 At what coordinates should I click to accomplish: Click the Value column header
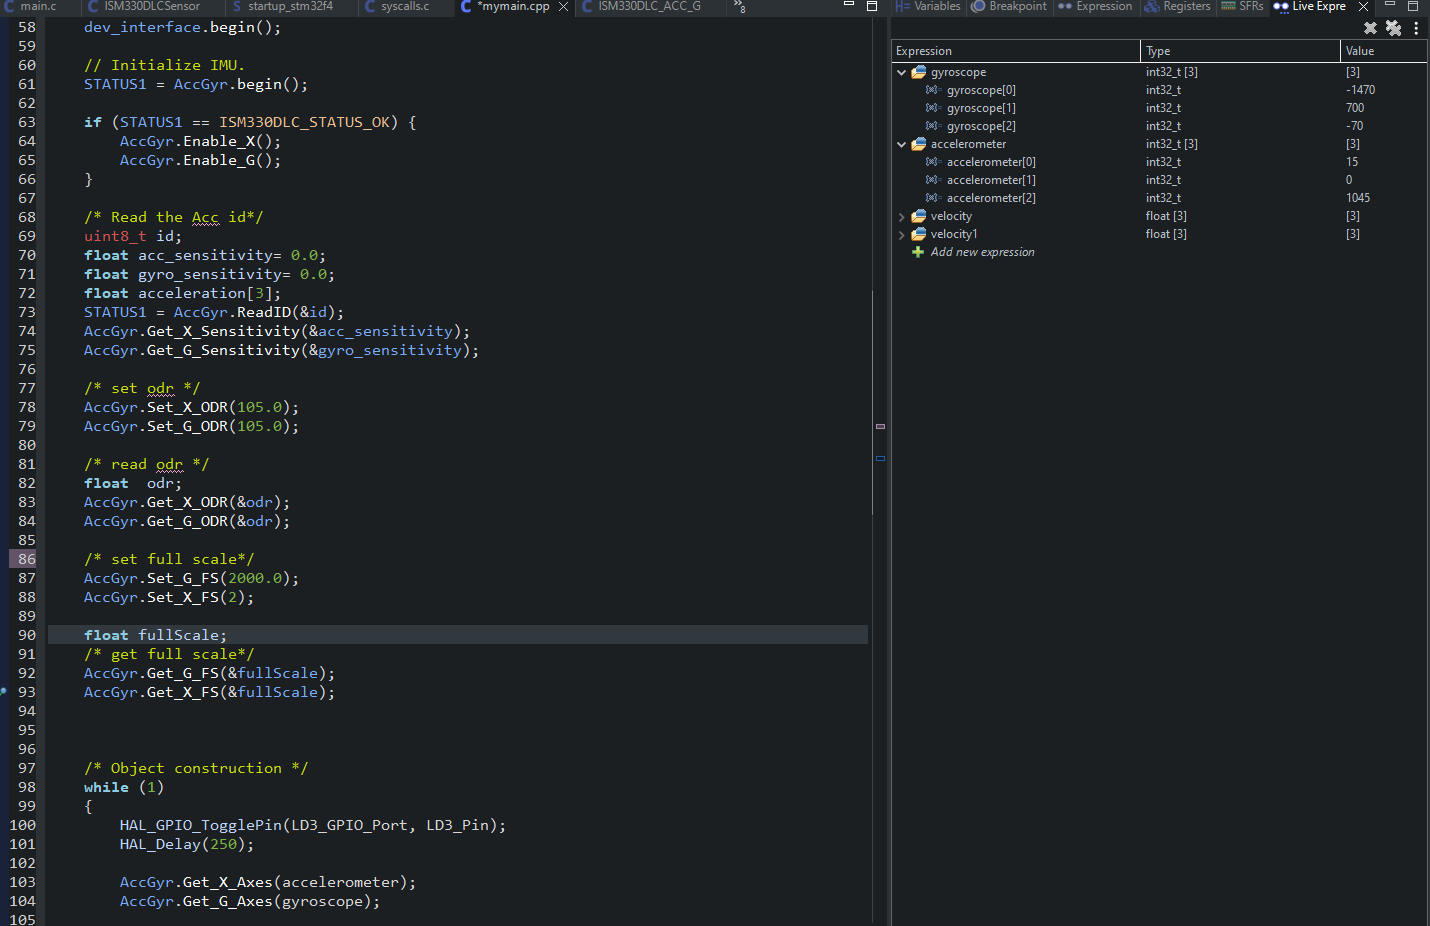click(x=1360, y=51)
